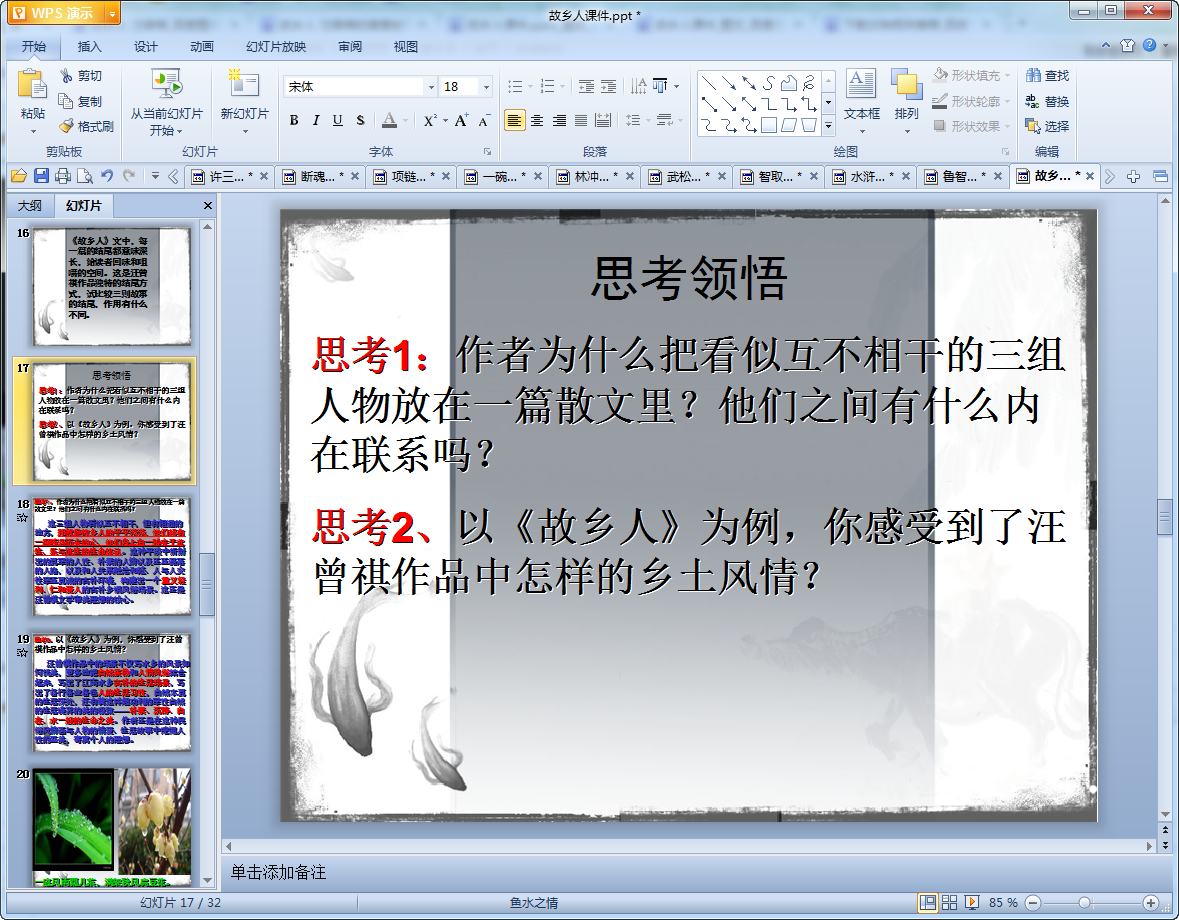Zoom out with minus button
The height and width of the screenshot is (920, 1179).
[x=1033, y=902]
